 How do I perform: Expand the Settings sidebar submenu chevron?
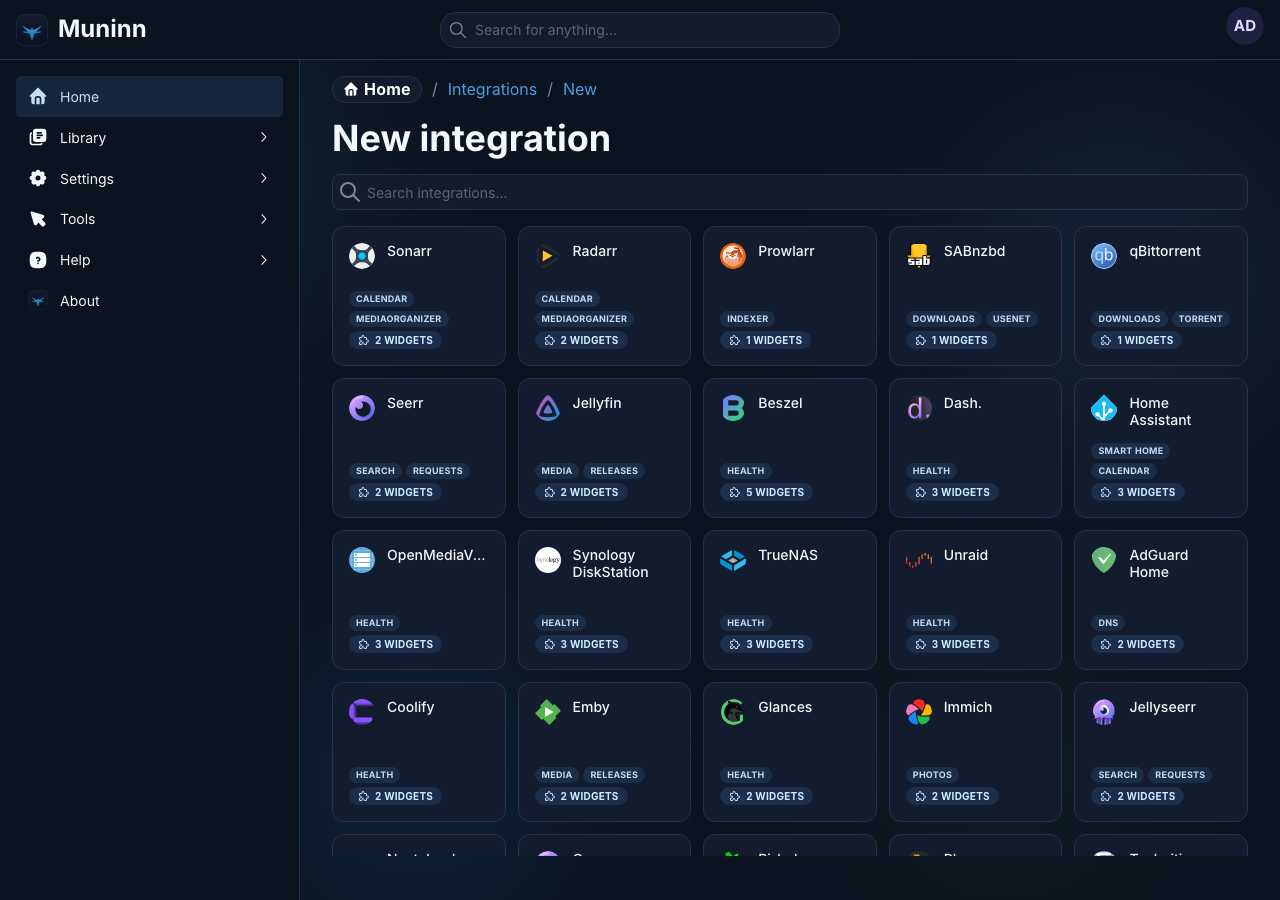(x=264, y=178)
